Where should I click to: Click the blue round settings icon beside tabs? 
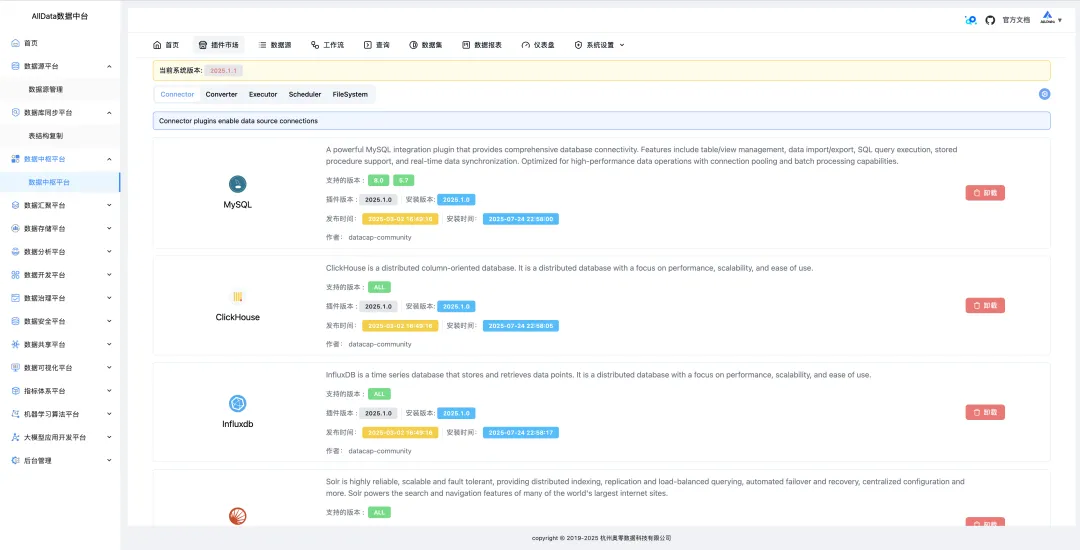point(1044,94)
